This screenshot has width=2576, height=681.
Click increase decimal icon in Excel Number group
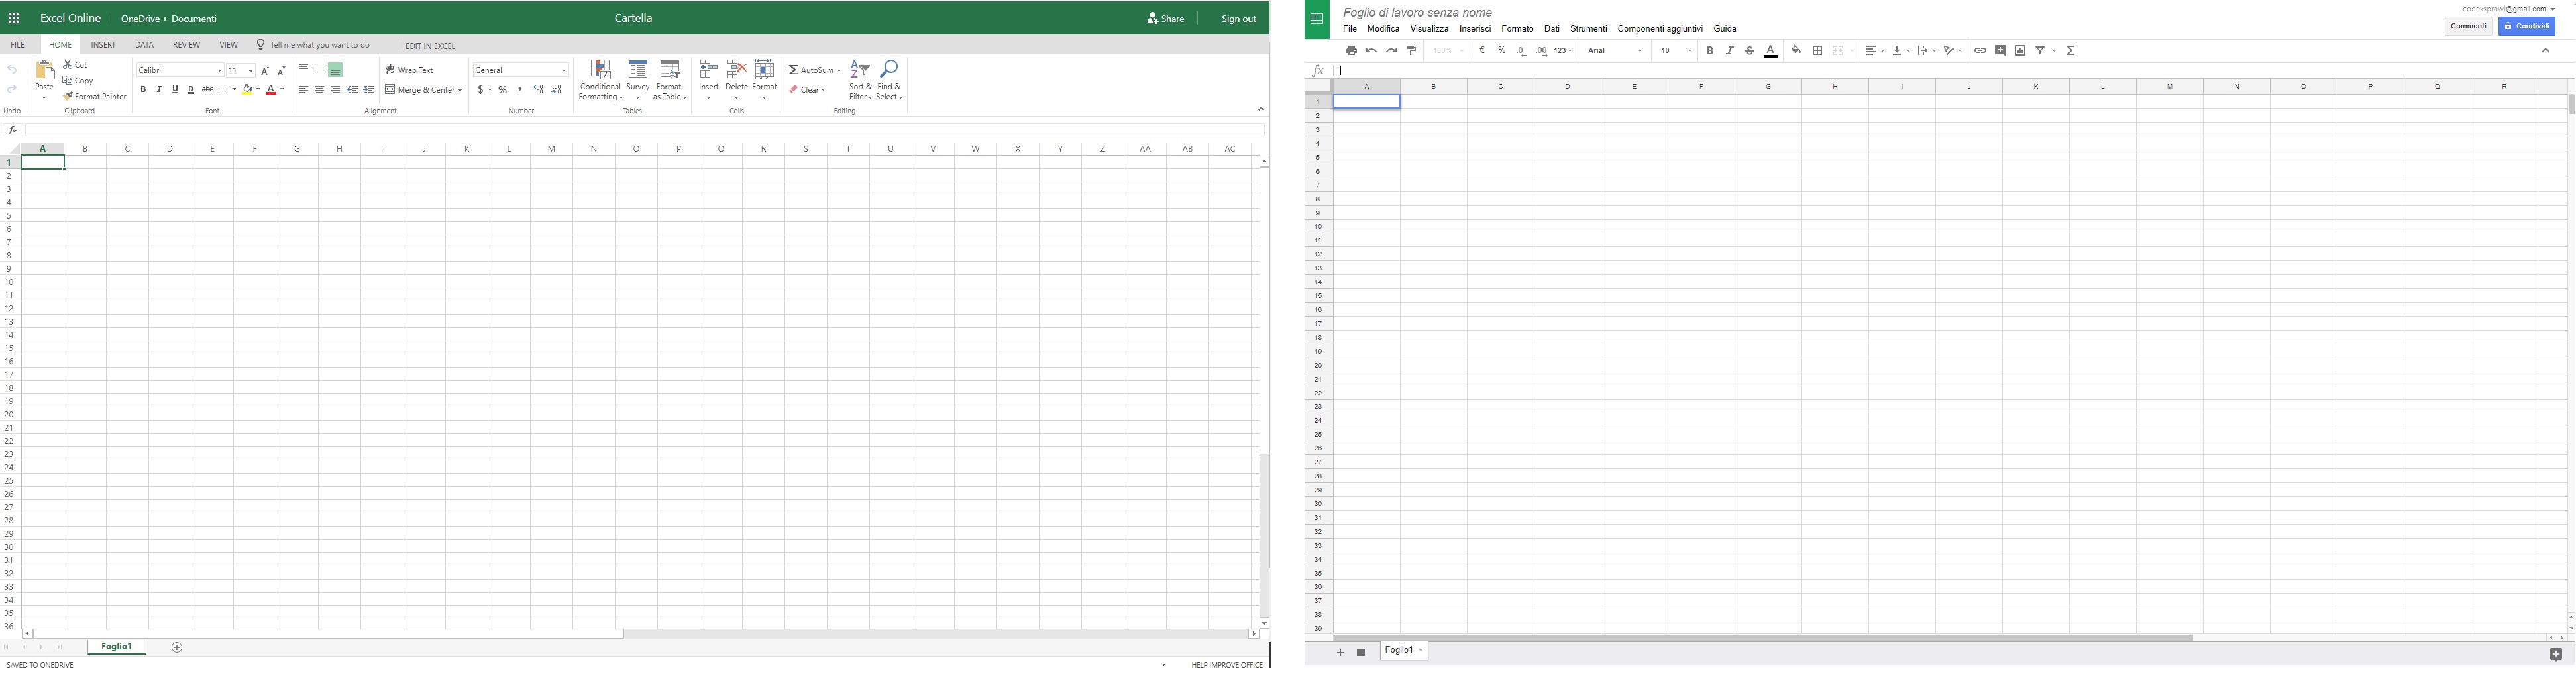point(538,90)
